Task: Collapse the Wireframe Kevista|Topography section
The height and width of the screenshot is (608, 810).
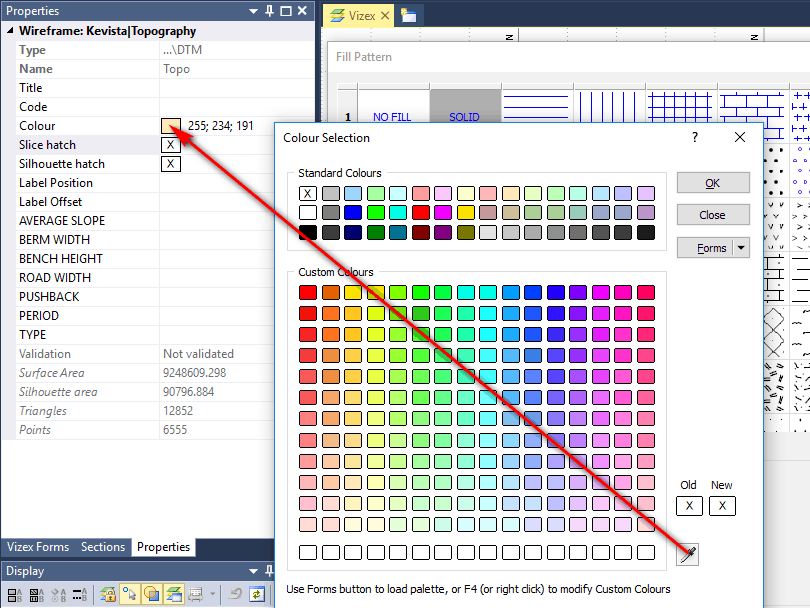Action: coord(9,31)
